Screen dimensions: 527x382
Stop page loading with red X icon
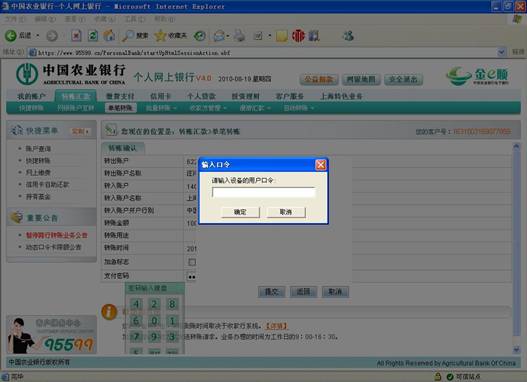[76, 36]
